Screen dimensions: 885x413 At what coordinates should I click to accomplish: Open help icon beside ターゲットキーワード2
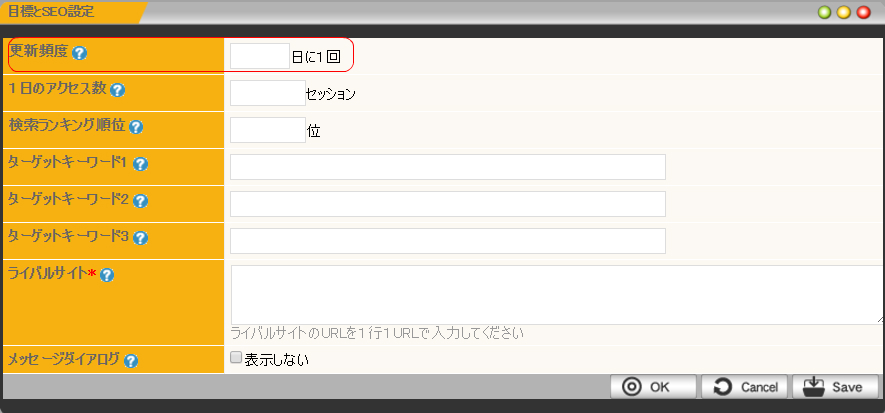pyautogui.click(x=141, y=201)
